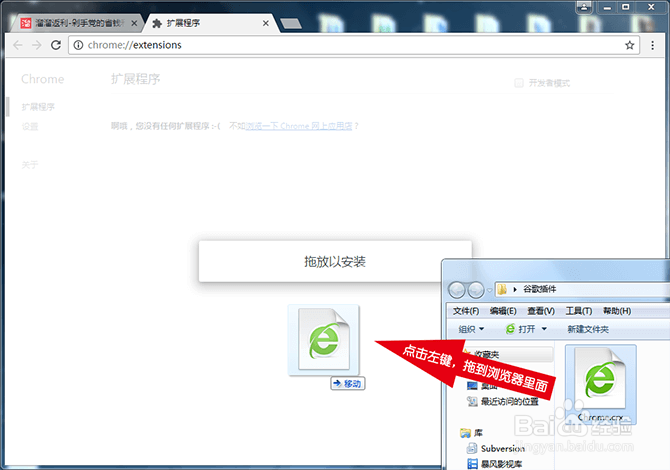
Task: Expand the 打开 dropdown arrow
Action: coord(544,329)
